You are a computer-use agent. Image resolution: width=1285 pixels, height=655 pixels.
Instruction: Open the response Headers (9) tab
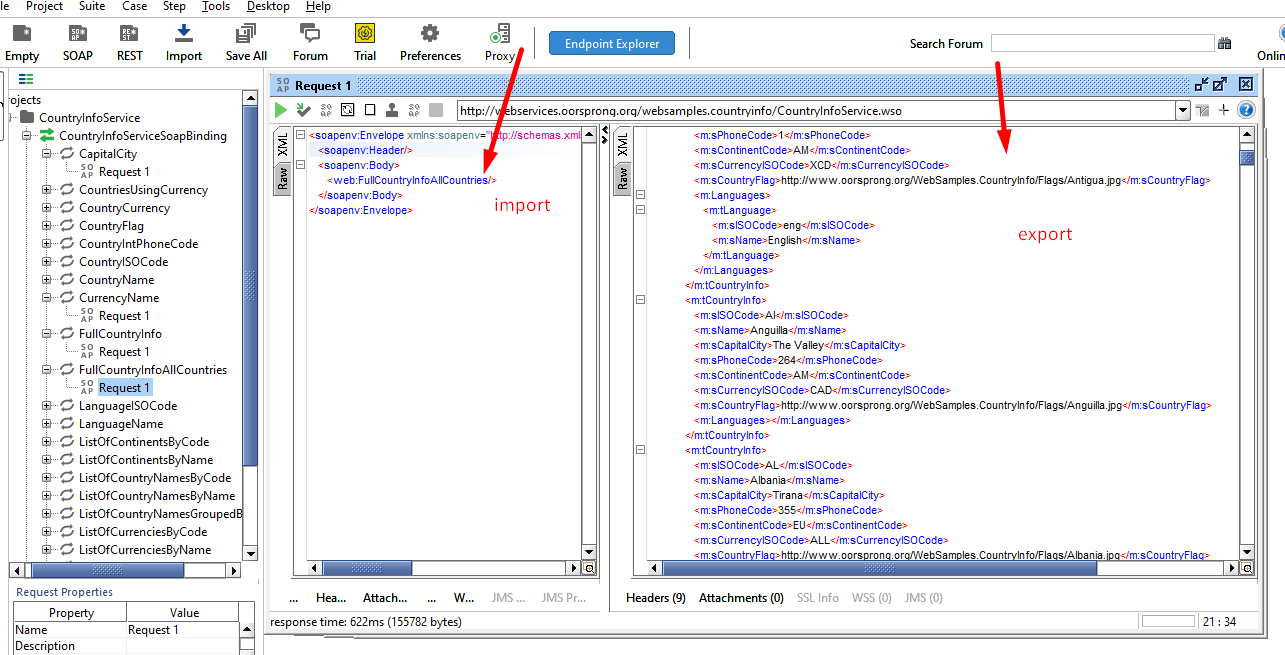[655, 598]
